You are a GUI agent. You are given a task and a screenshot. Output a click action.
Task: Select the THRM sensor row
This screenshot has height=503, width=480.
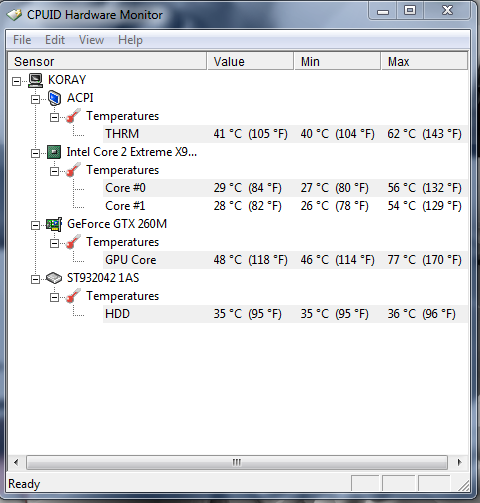click(285, 134)
